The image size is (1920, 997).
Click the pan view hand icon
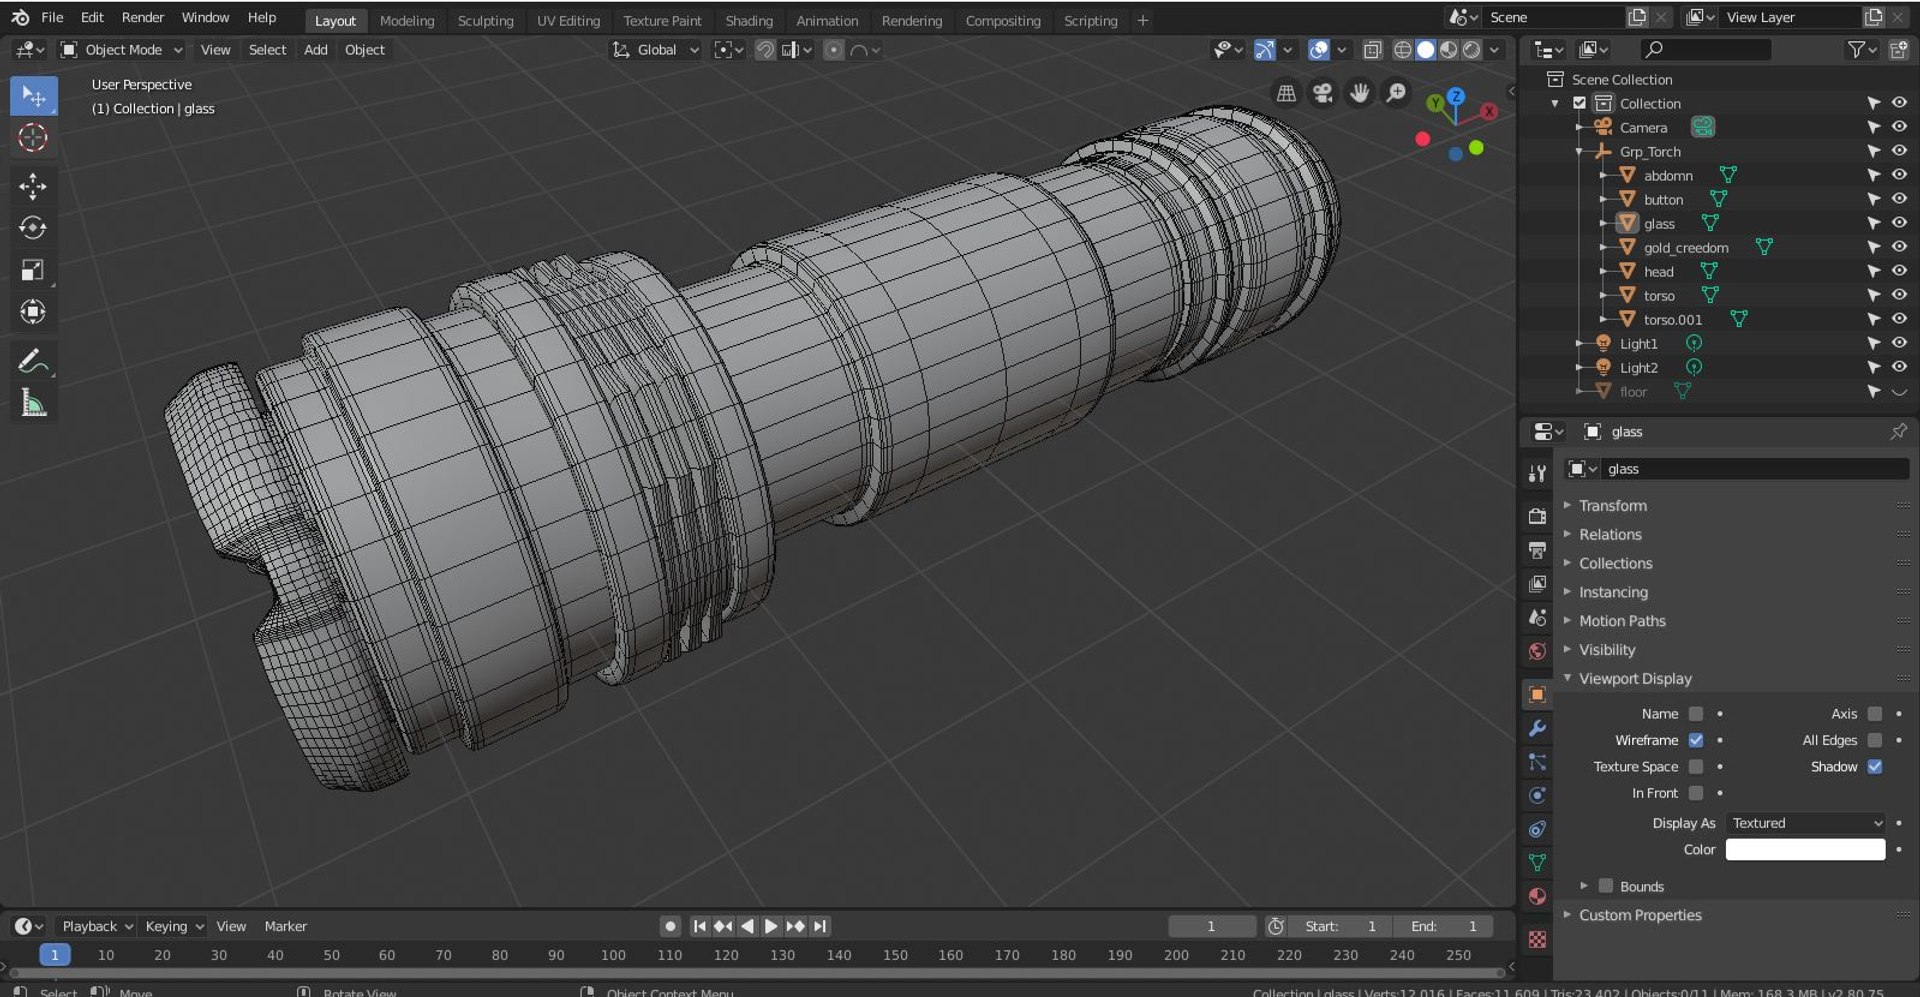point(1359,93)
